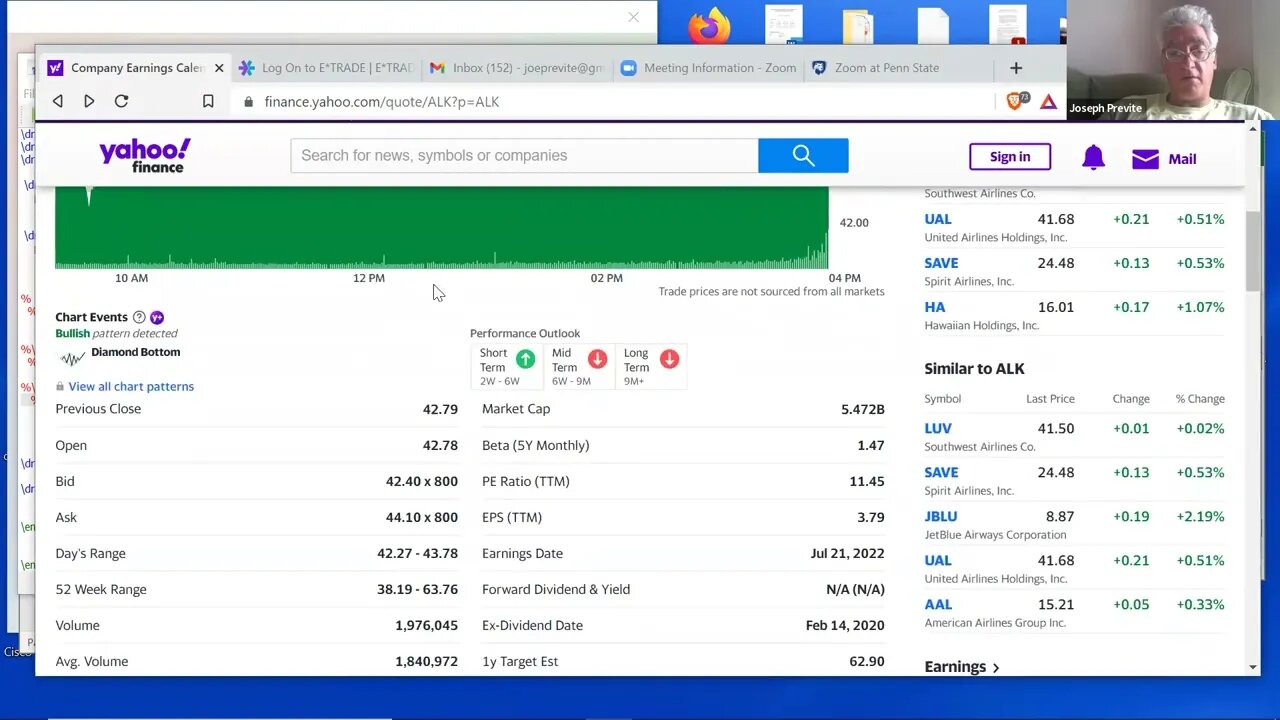This screenshot has height=720, width=1280.
Task: Click Earnings Date value Jul 21, 2022
Action: (847, 553)
